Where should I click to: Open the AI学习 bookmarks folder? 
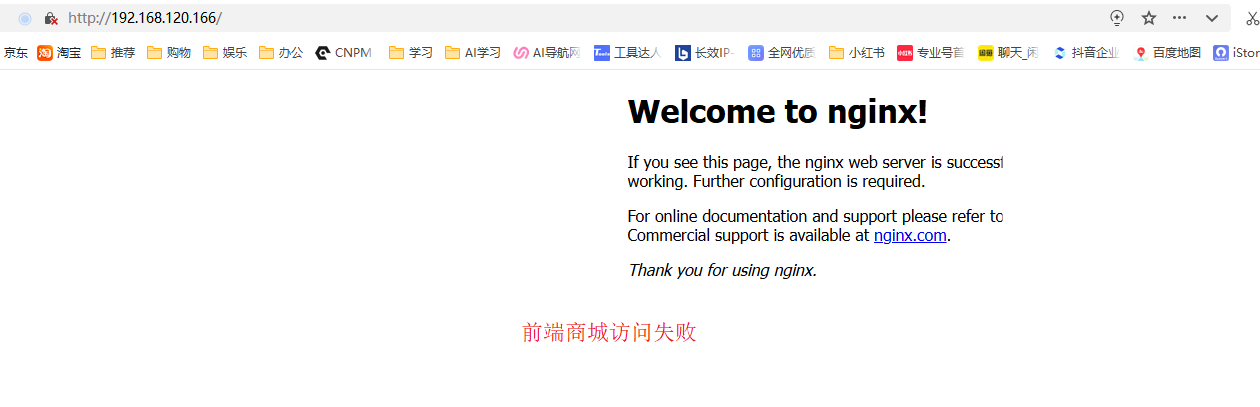[x=473, y=53]
